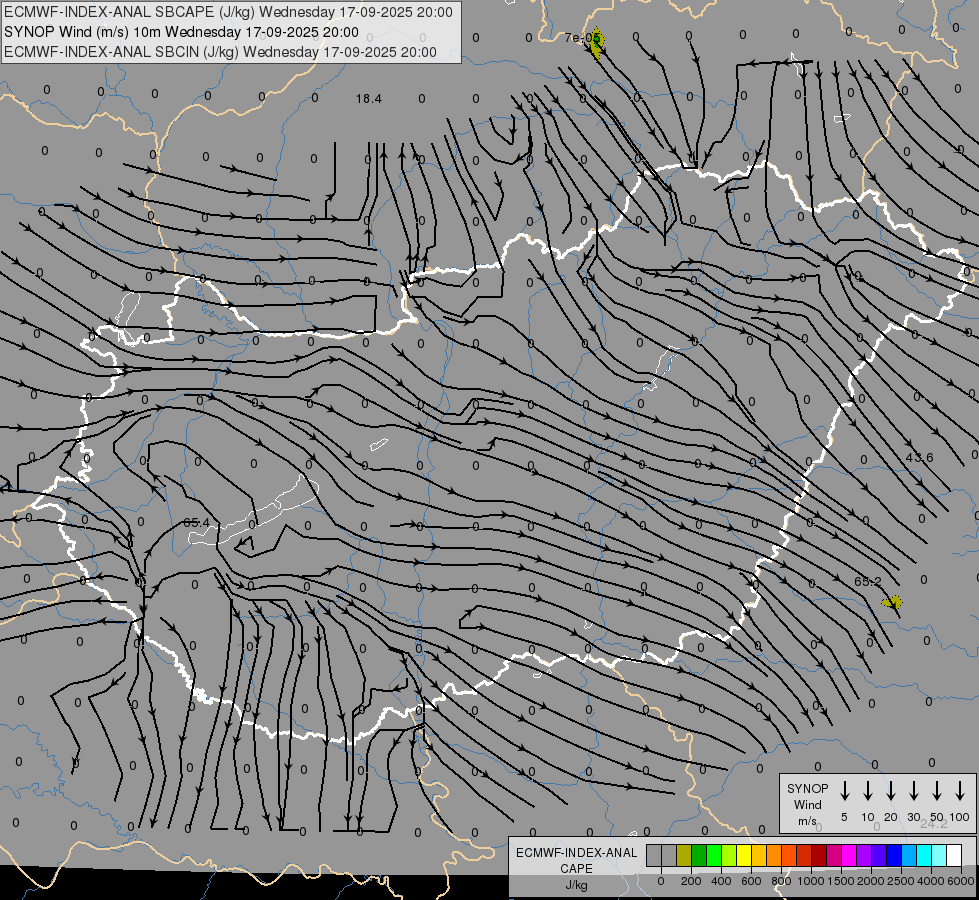Viewport: 979px width, 900px height.
Task: Click the dark blue 2500 J/kg swatch
Action: 894,856
